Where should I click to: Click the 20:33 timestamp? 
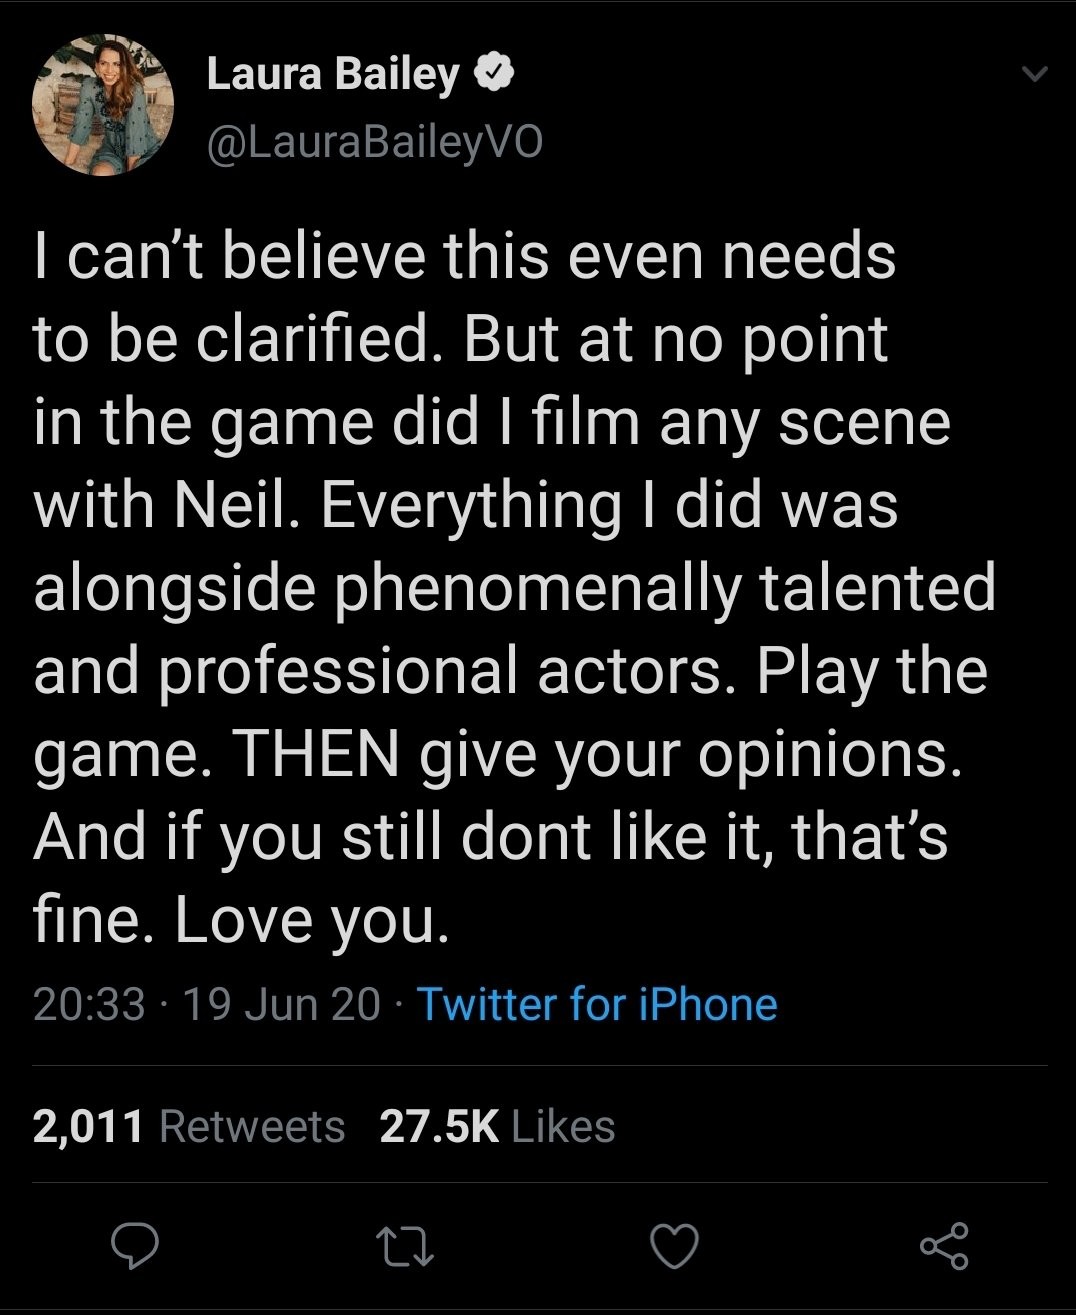[89, 1003]
